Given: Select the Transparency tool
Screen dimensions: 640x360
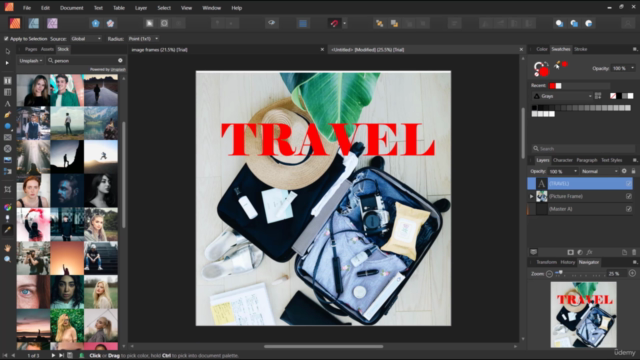Looking at the screenshot, I should [x=7, y=219].
